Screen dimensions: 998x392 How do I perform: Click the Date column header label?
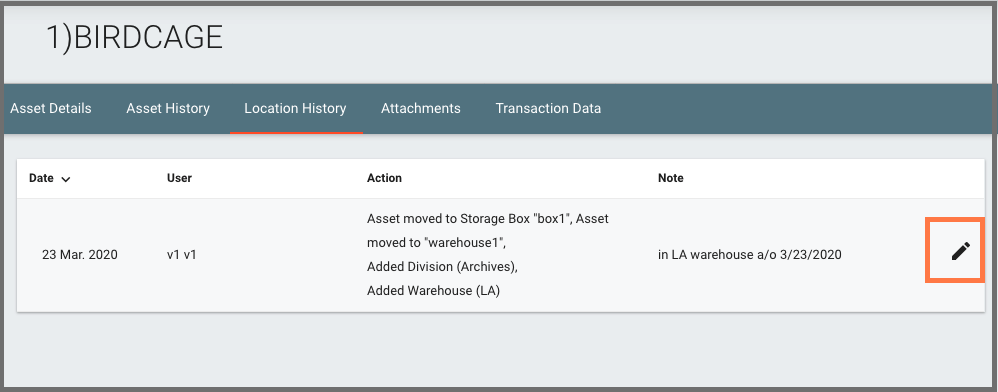tap(41, 178)
